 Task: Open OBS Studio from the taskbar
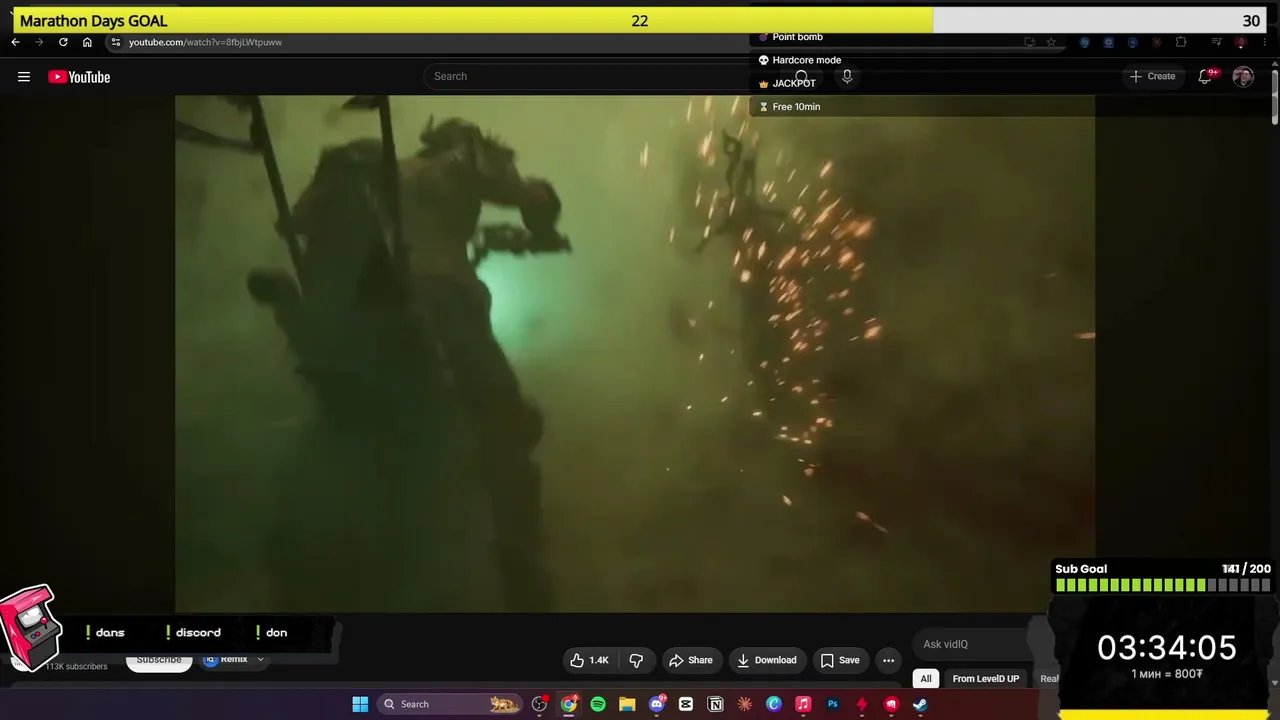click(x=540, y=704)
